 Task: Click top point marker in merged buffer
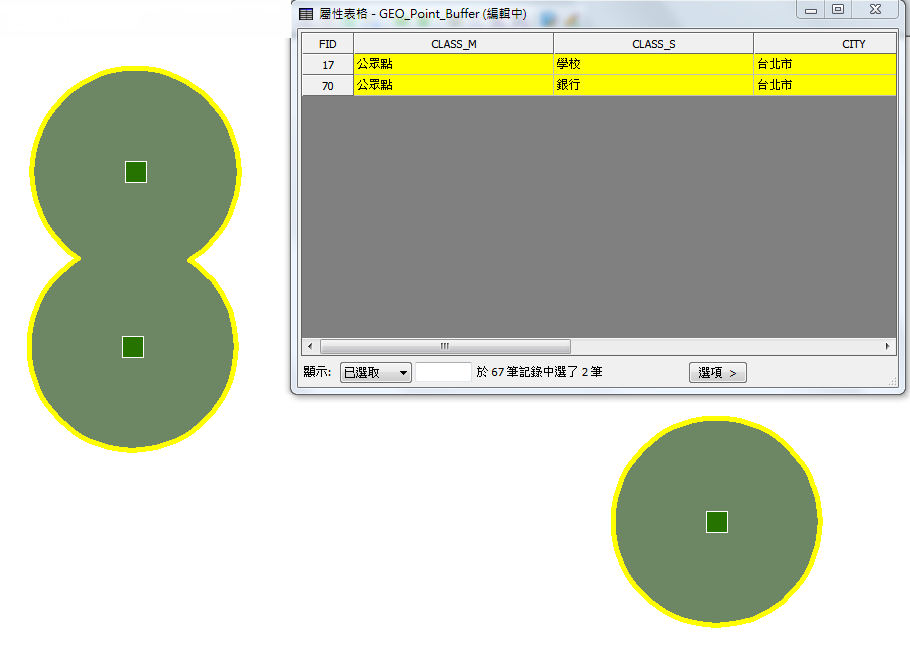point(136,172)
